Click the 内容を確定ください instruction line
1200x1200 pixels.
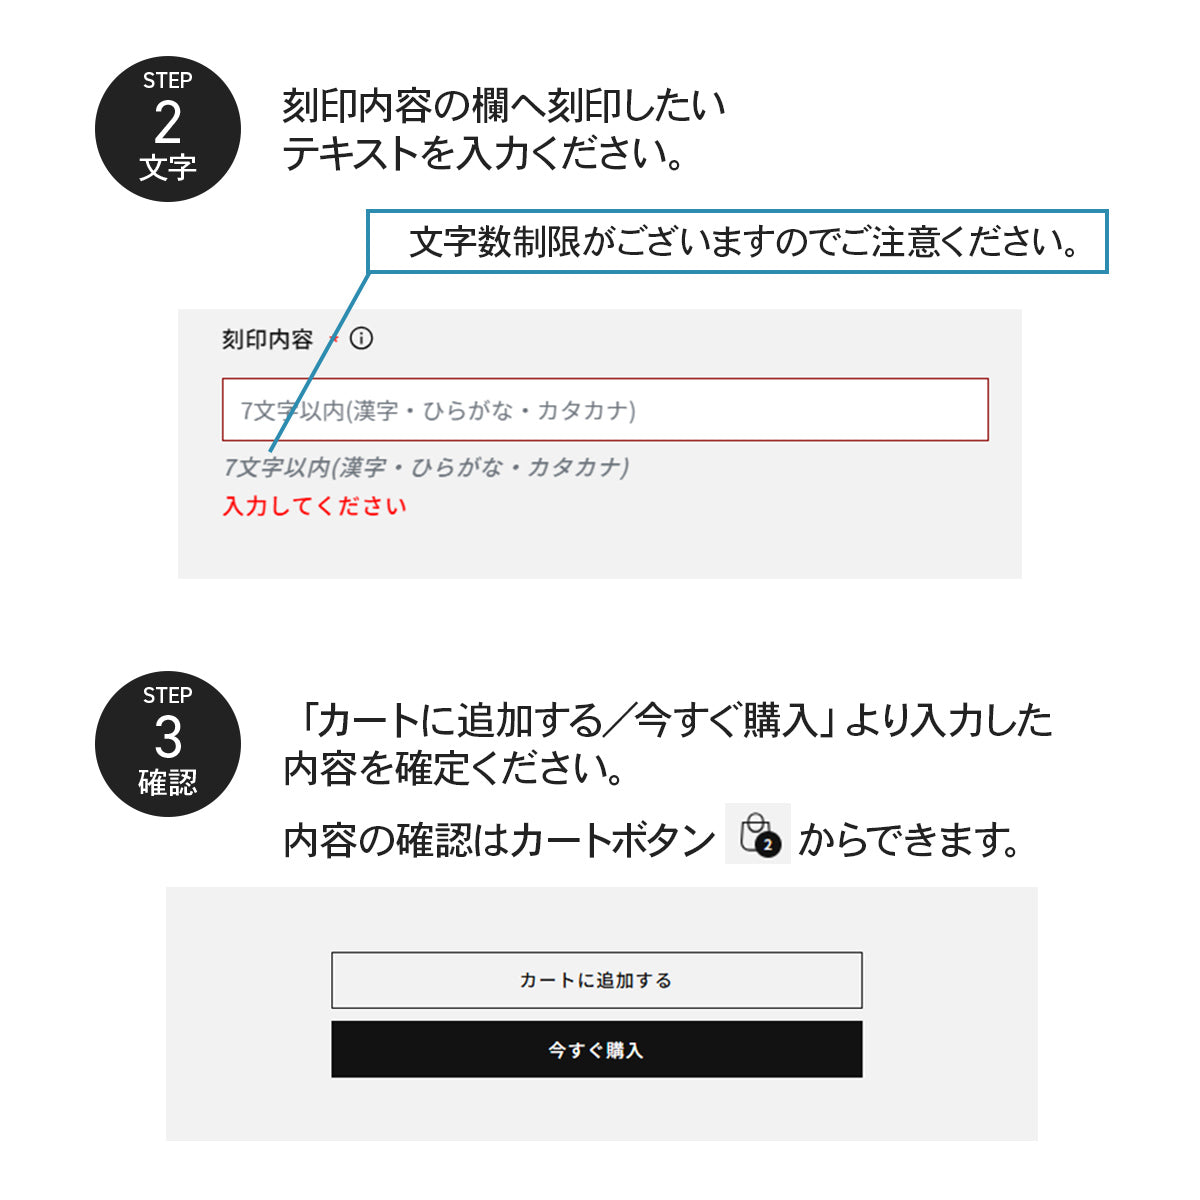pos(455,768)
